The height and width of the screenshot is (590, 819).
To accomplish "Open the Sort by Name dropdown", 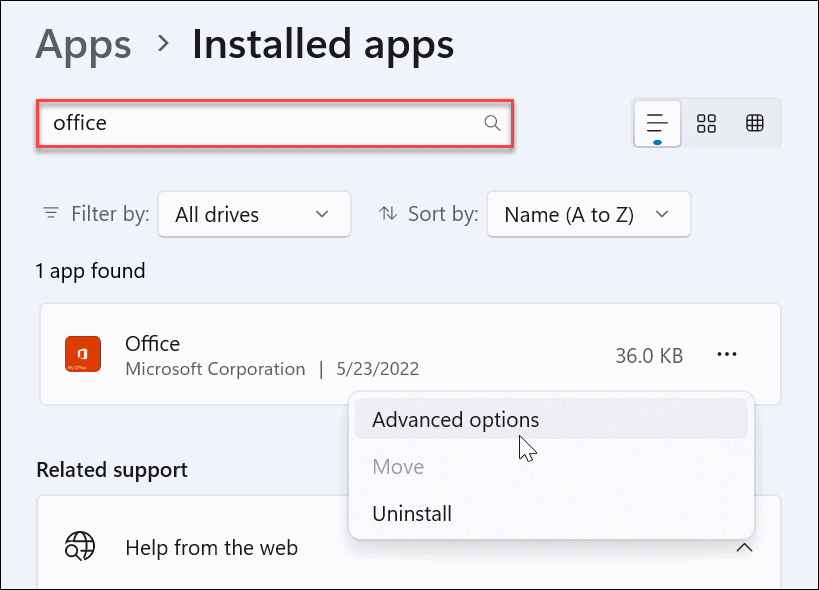I will point(588,213).
